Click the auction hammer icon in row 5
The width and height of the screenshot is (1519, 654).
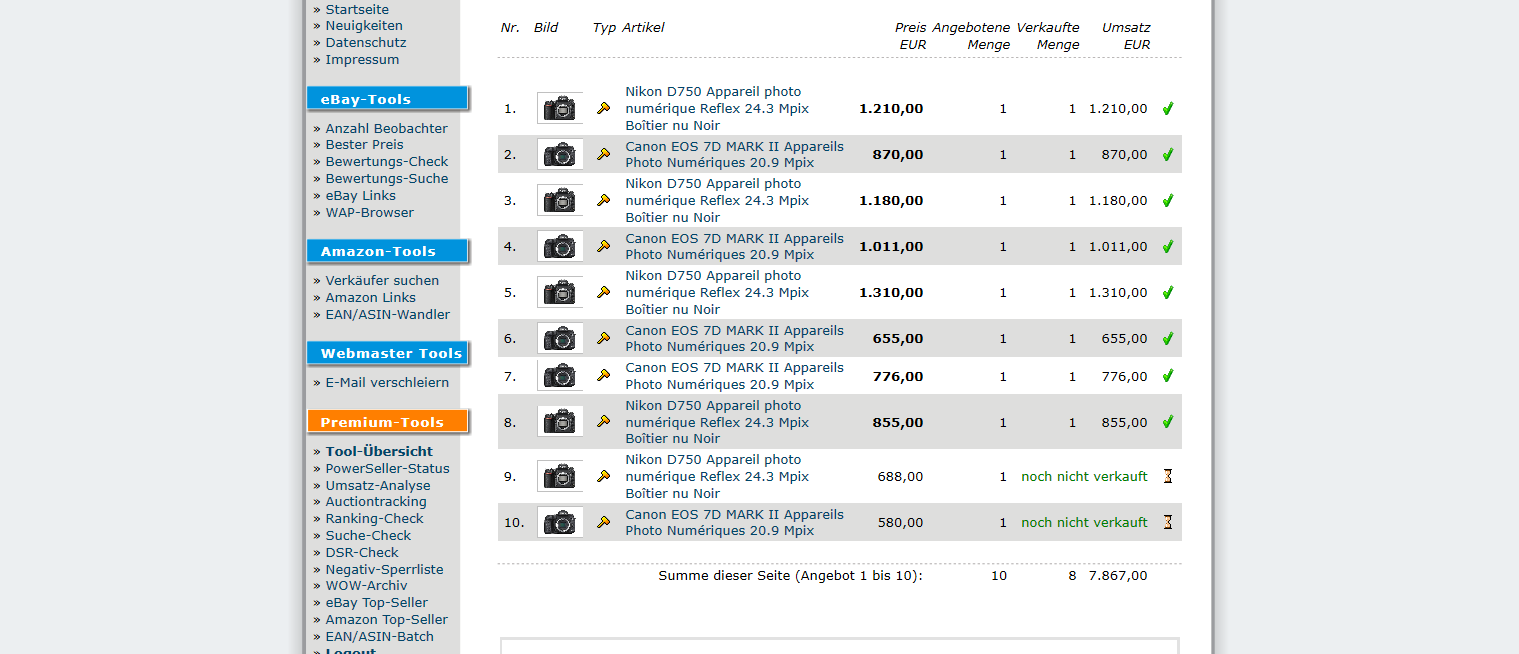tap(603, 292)
